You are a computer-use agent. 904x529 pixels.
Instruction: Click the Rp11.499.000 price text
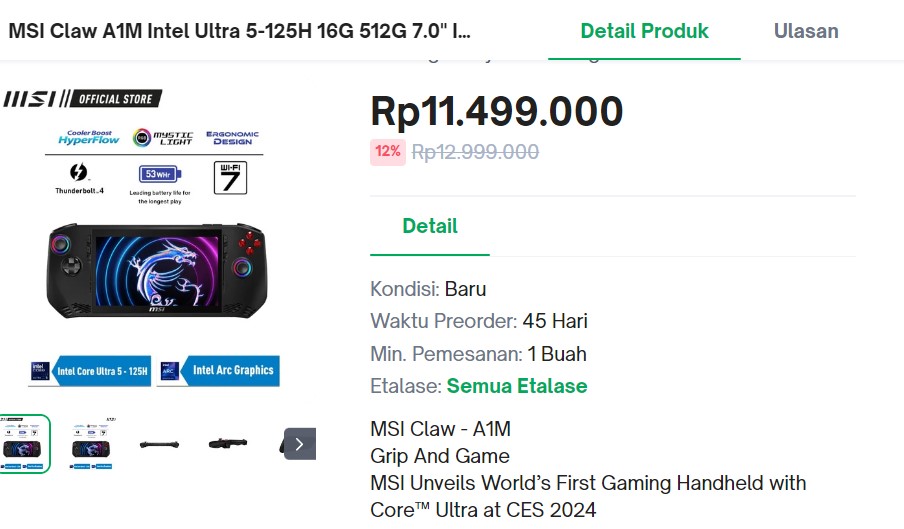[x=497, y=111]
